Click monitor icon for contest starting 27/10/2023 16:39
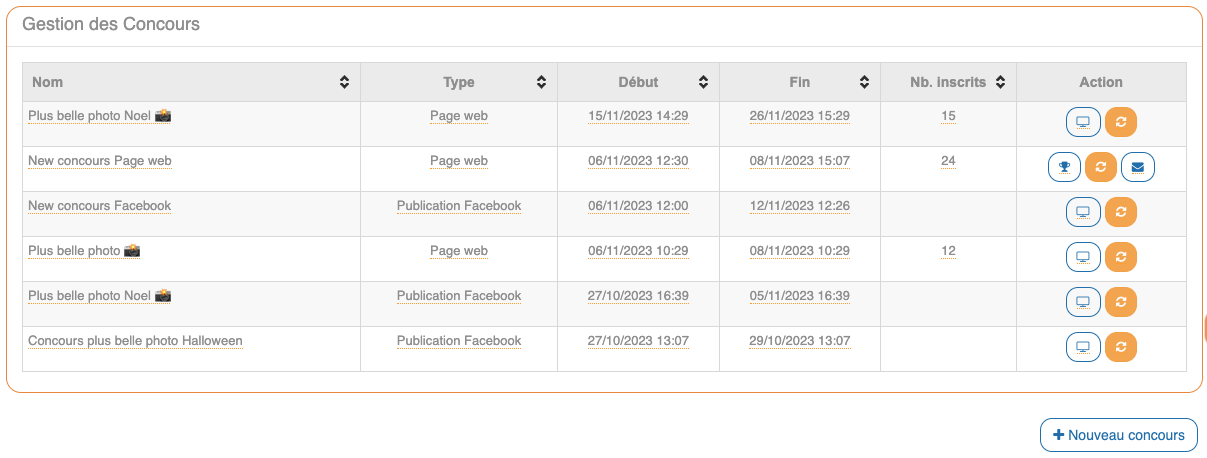Screen dimensions: 1207x458 tap(1082, 302)
